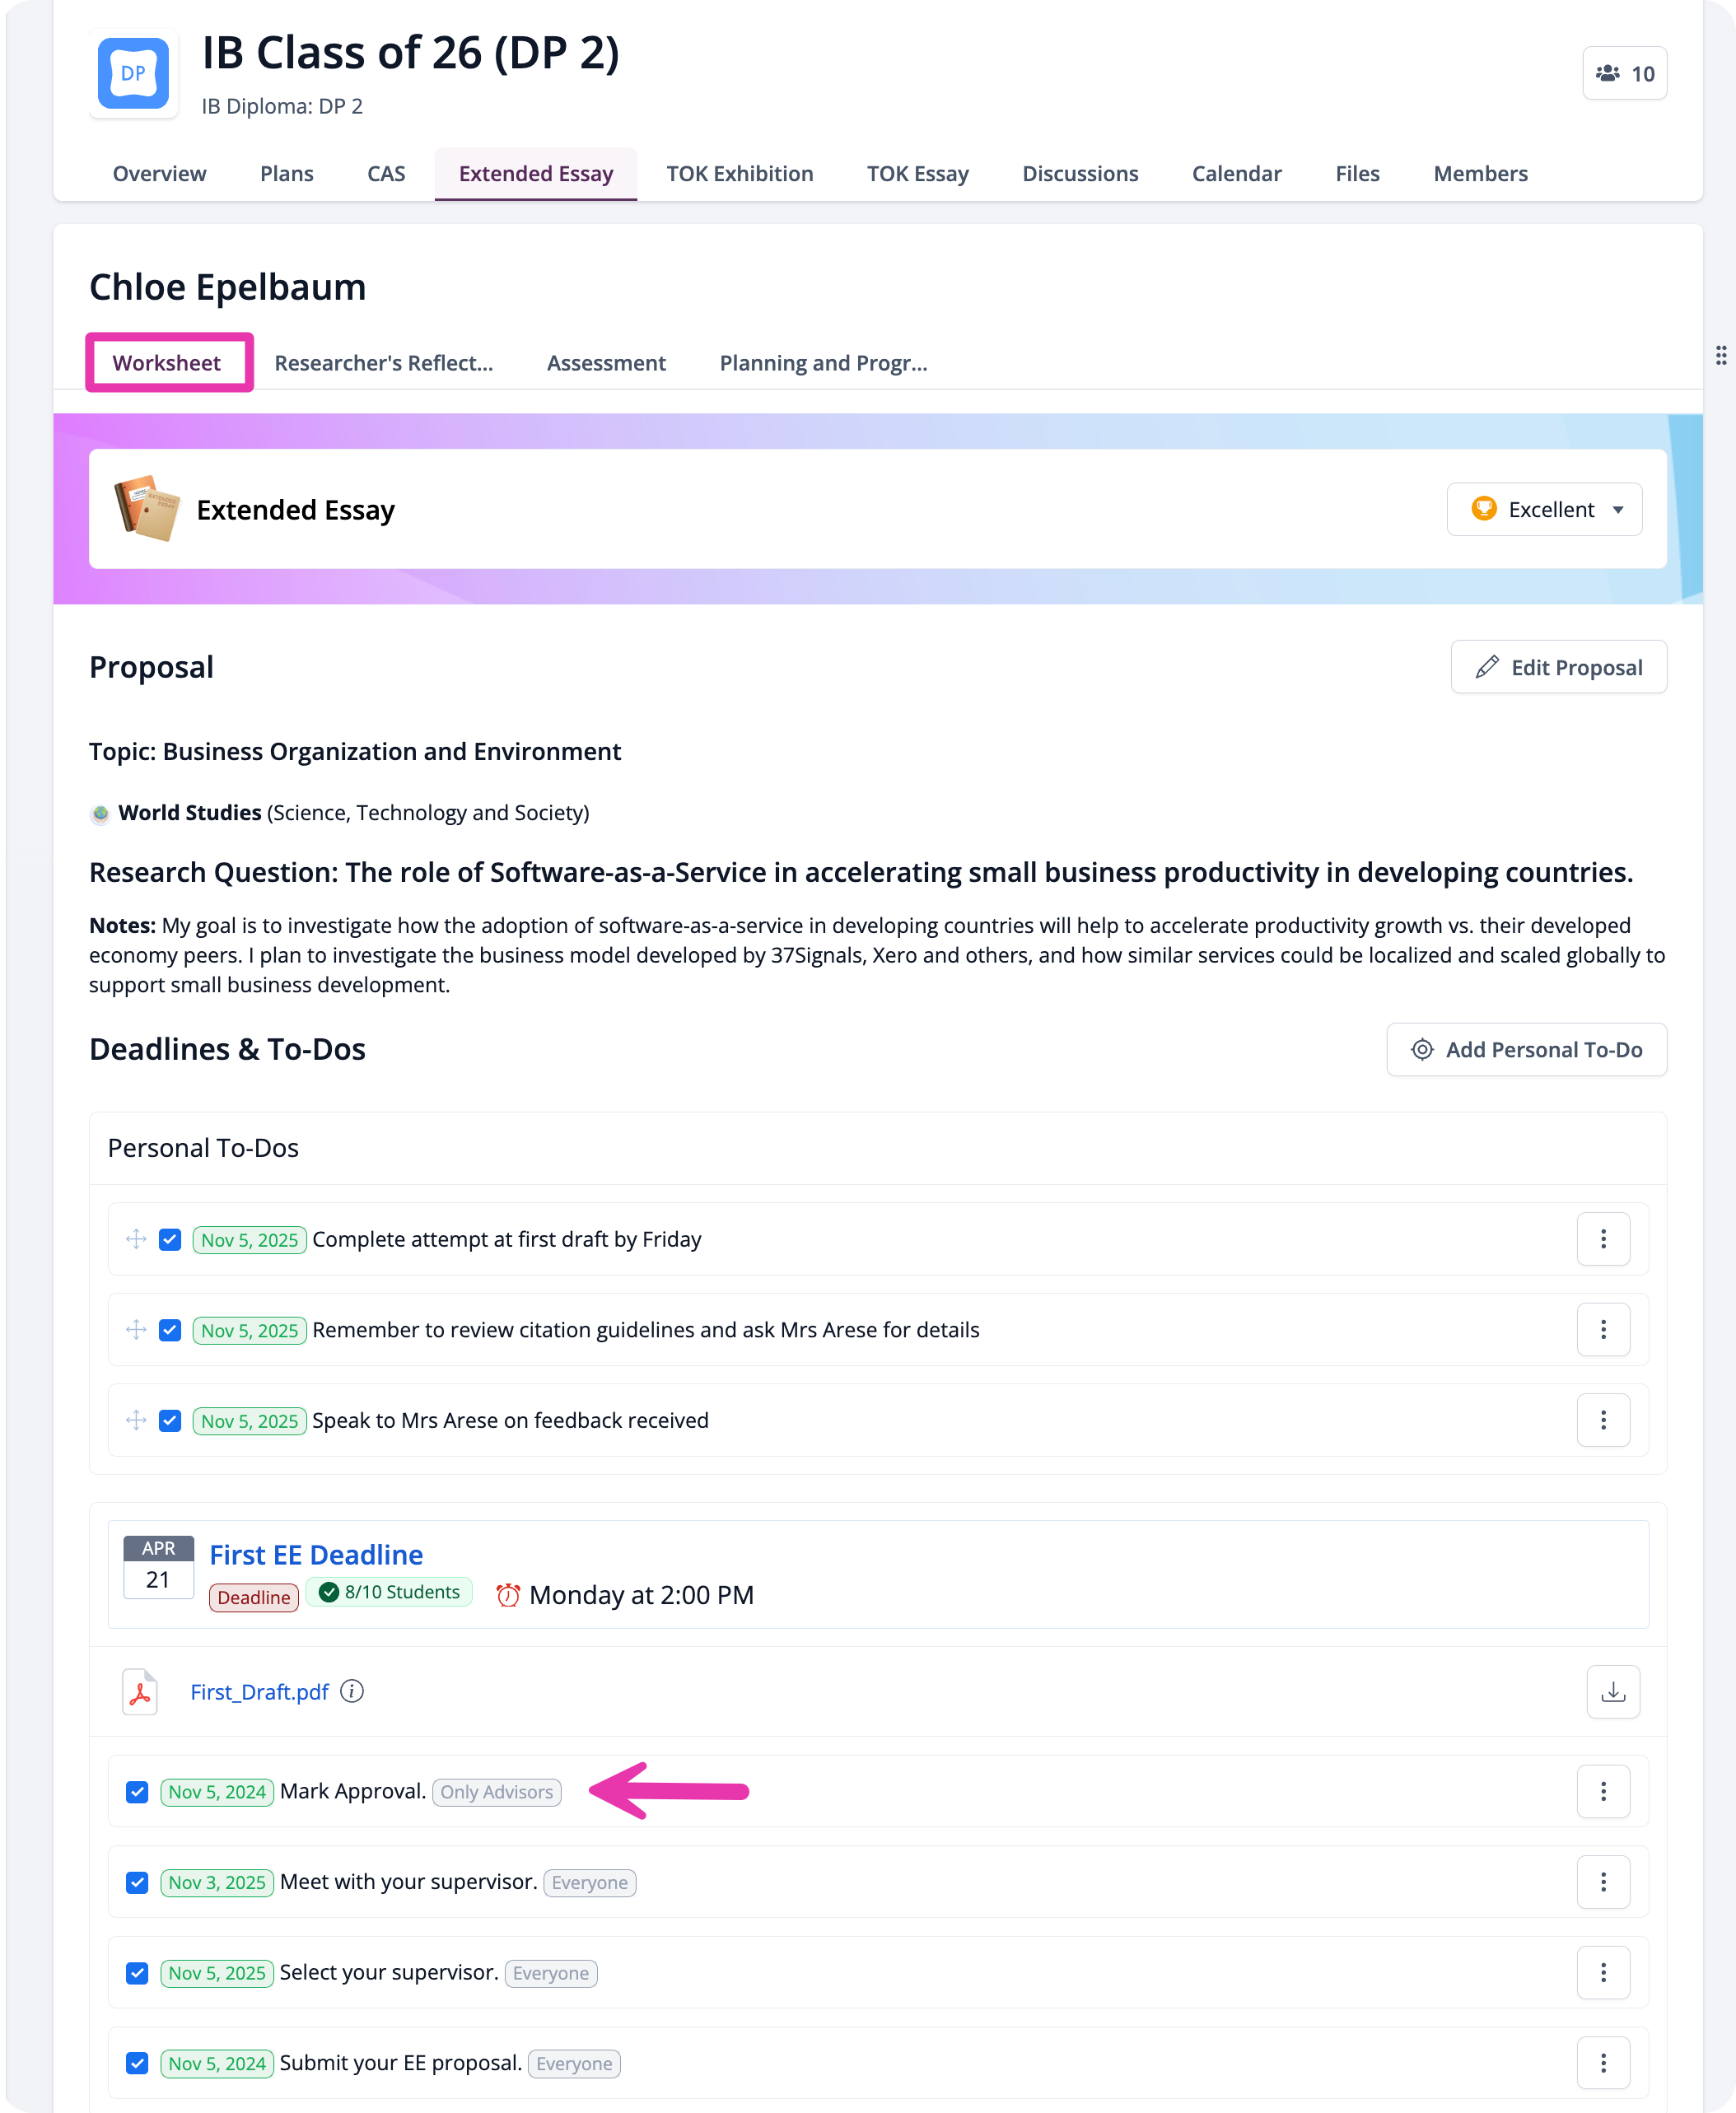Open options menu for Select your supervisor task

coord(1603,1972)
